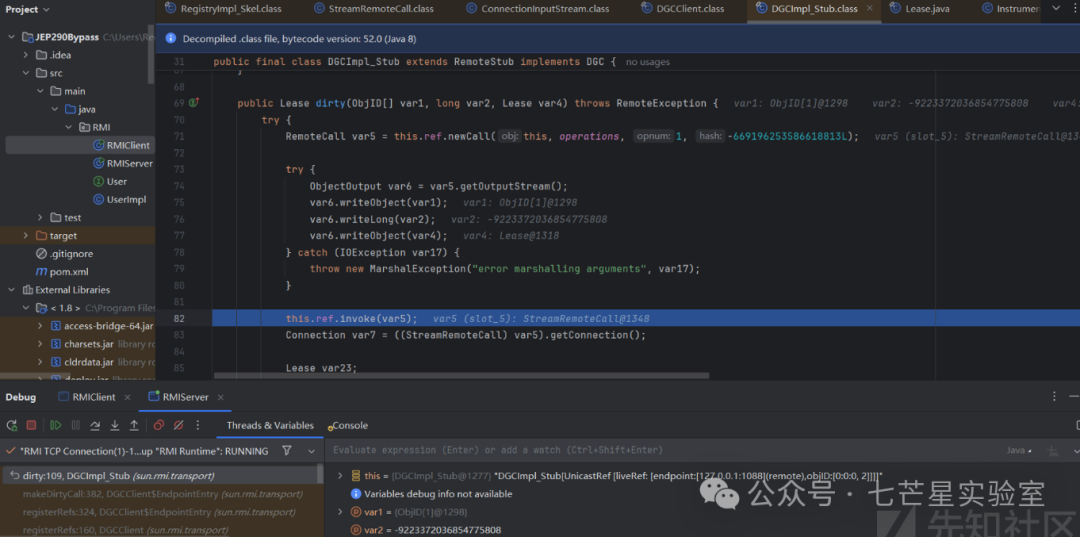The image size is (1080, 537).
Task: Select makeDirtyCall:382 stack frame
Action: (163, 494)
